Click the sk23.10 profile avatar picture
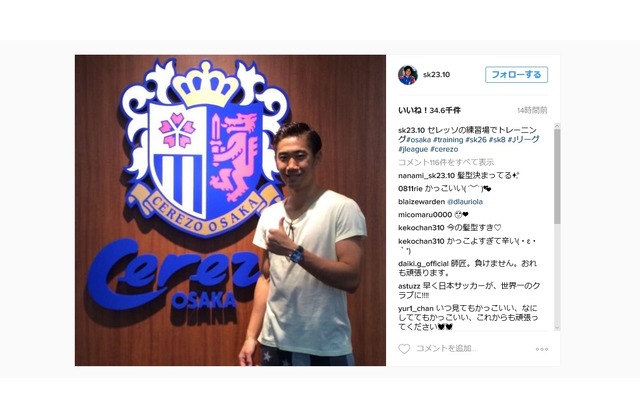 point(408,75)
